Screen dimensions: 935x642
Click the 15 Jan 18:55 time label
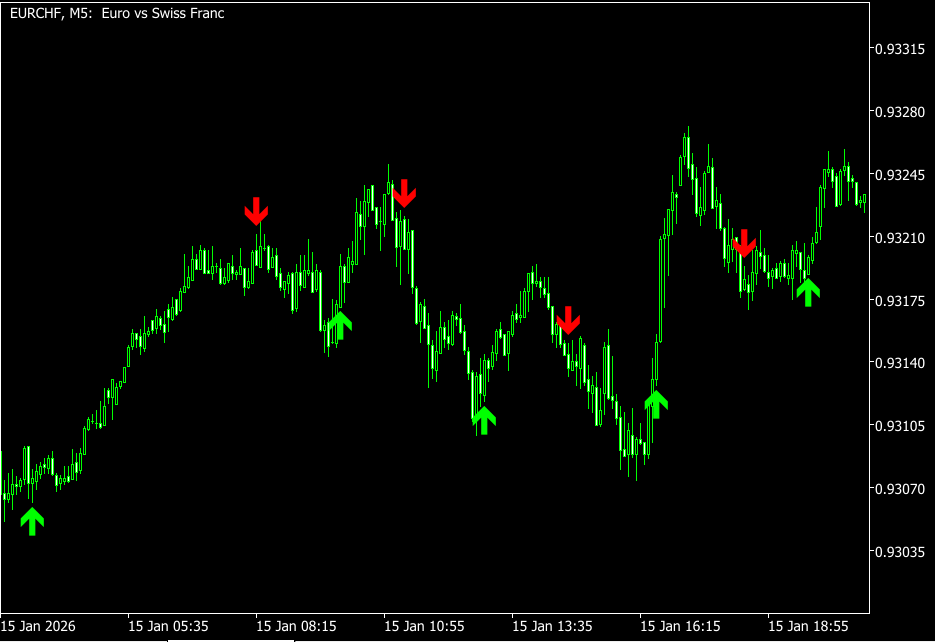click(808, 627)
